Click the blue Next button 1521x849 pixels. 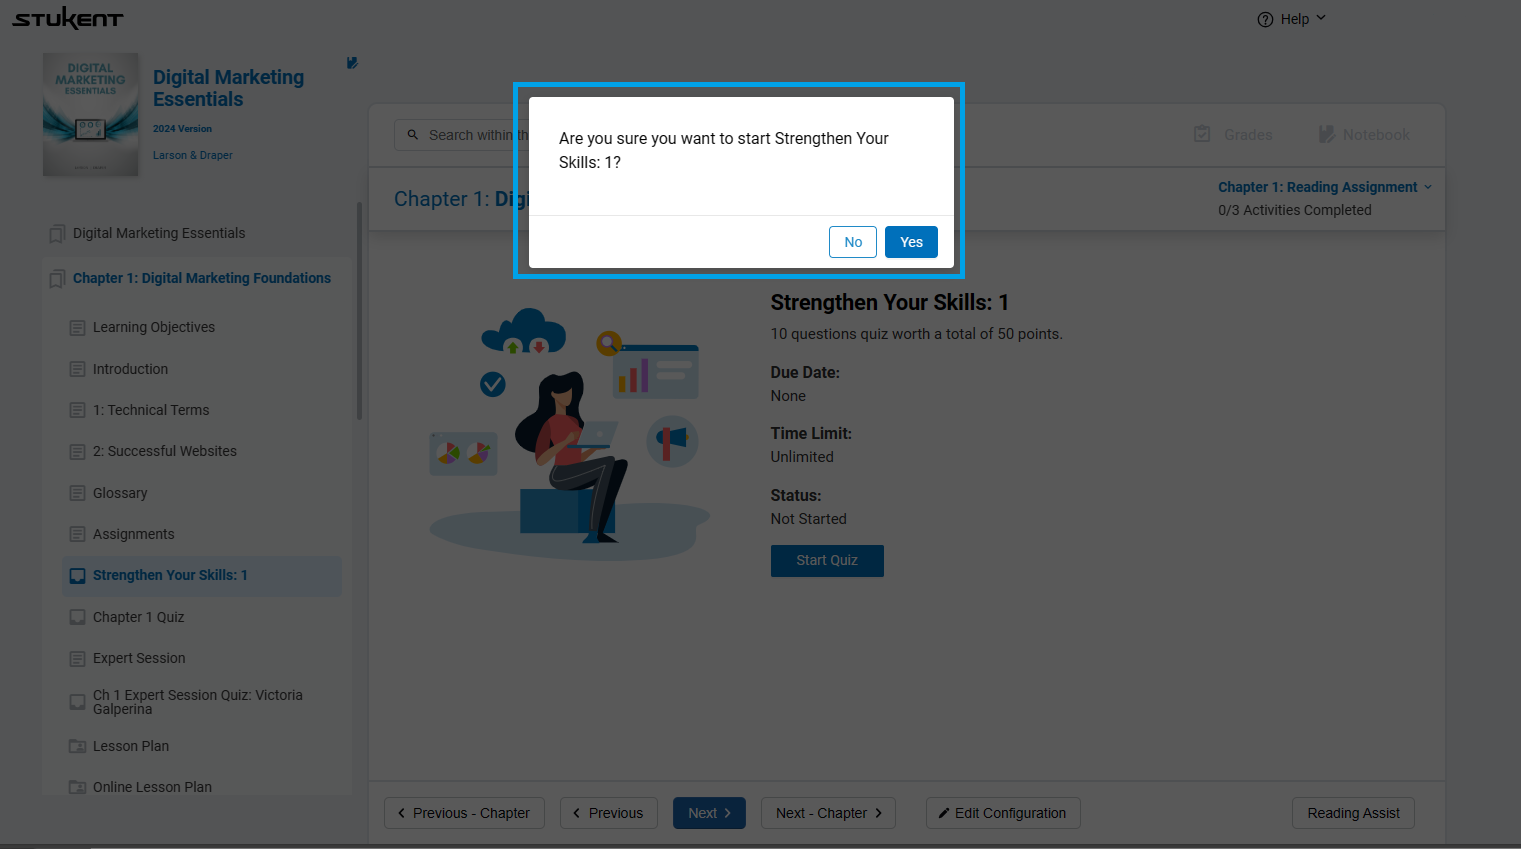tap(709, 813)
